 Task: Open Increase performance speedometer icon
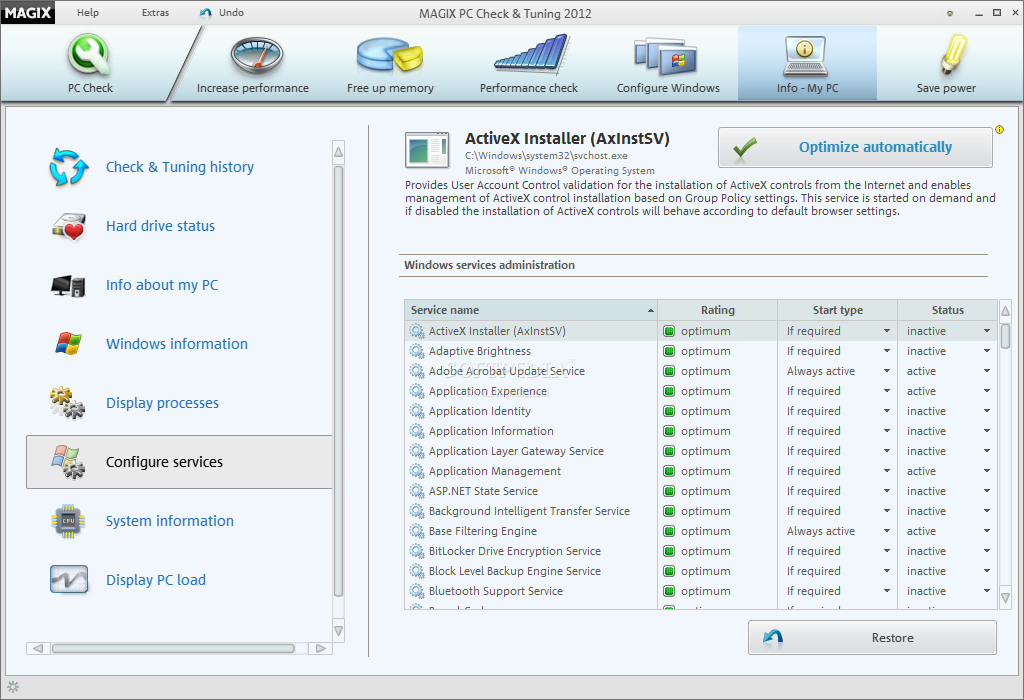[257, 56]
